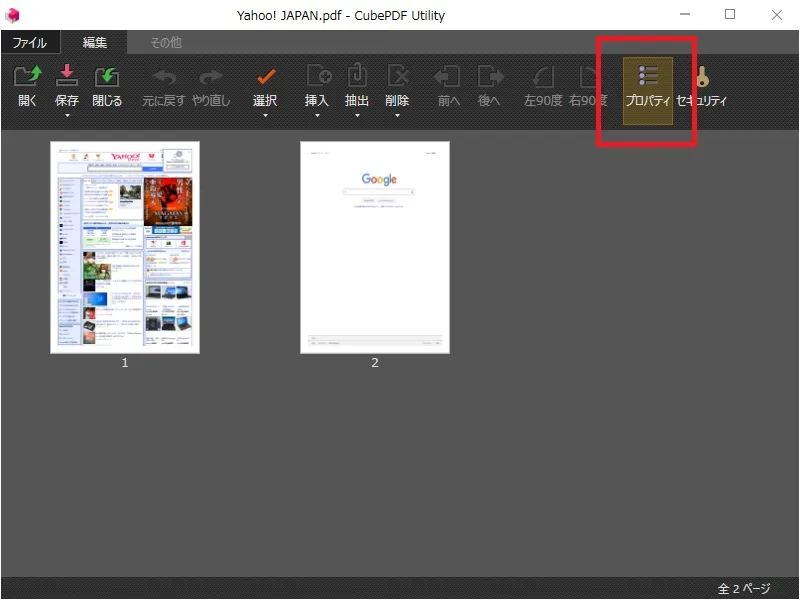Click the 削除 delete page icon
Viewport: 800px width, 600px height.
point(397,76)
